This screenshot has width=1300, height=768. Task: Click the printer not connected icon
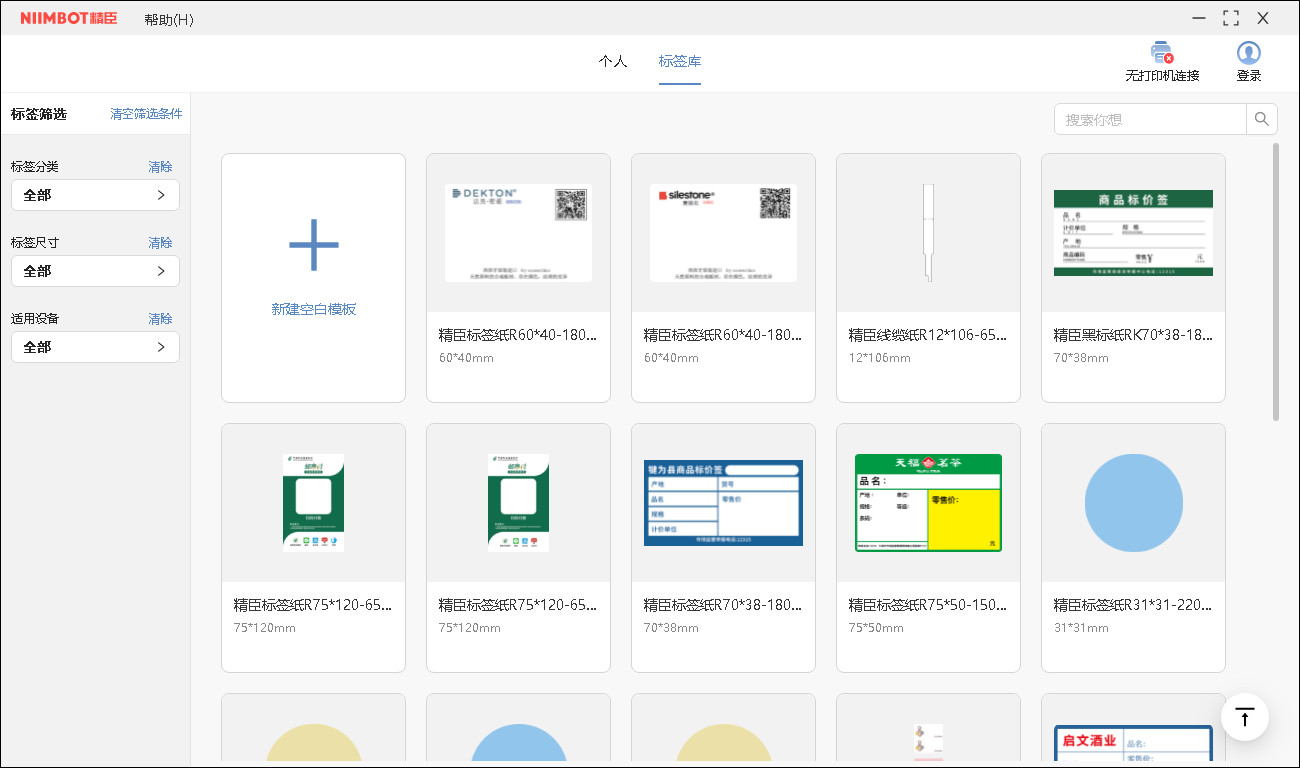(1162, 53)
